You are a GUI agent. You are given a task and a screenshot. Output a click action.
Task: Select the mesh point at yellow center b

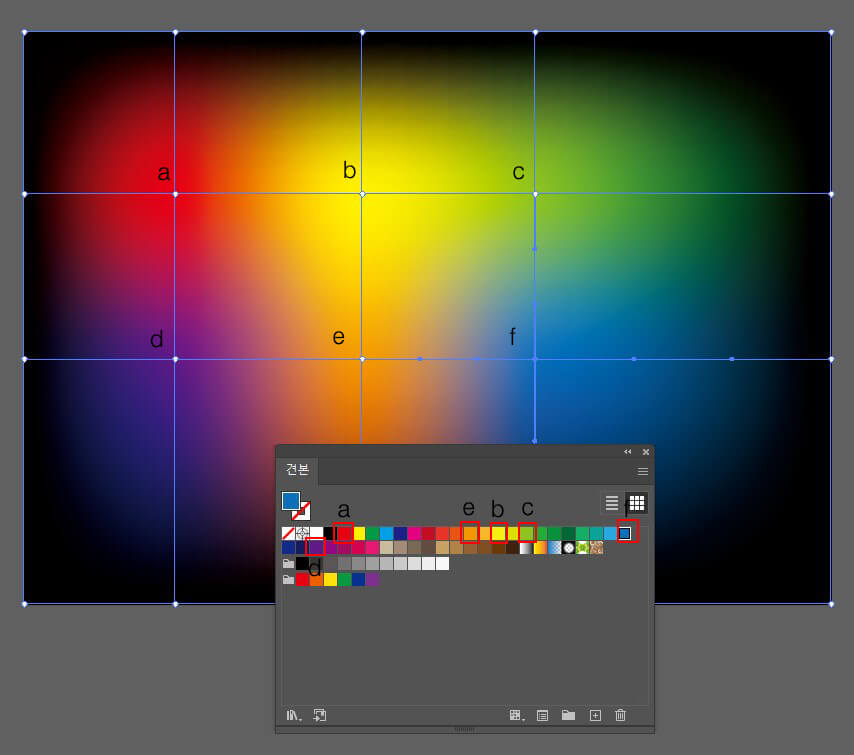coord(363,194)
